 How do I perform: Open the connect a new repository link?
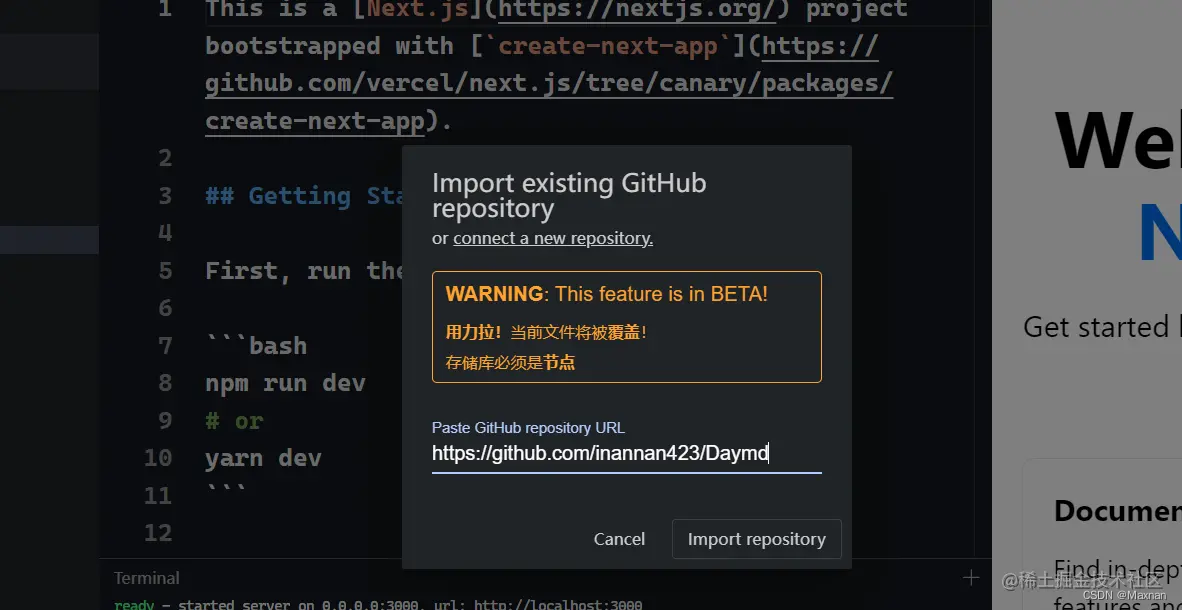[x=553, y=238]
